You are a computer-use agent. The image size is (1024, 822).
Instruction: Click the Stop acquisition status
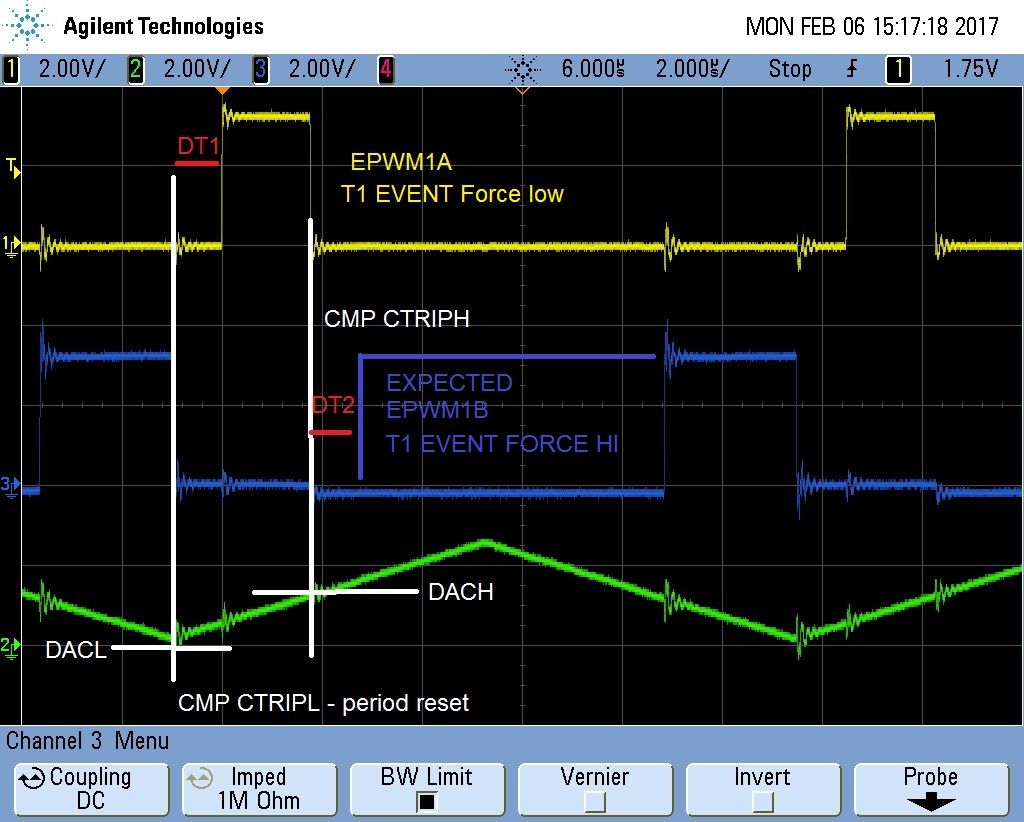pos(790,69)
